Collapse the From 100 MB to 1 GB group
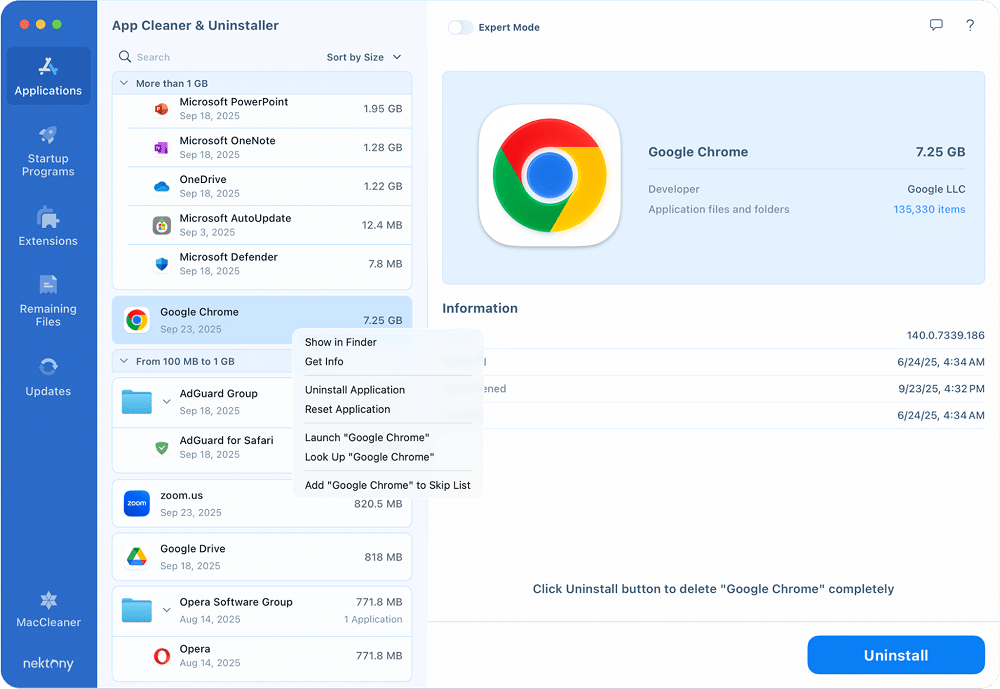This screenshot has height=689, width=1000. click(x=124, y=361)
